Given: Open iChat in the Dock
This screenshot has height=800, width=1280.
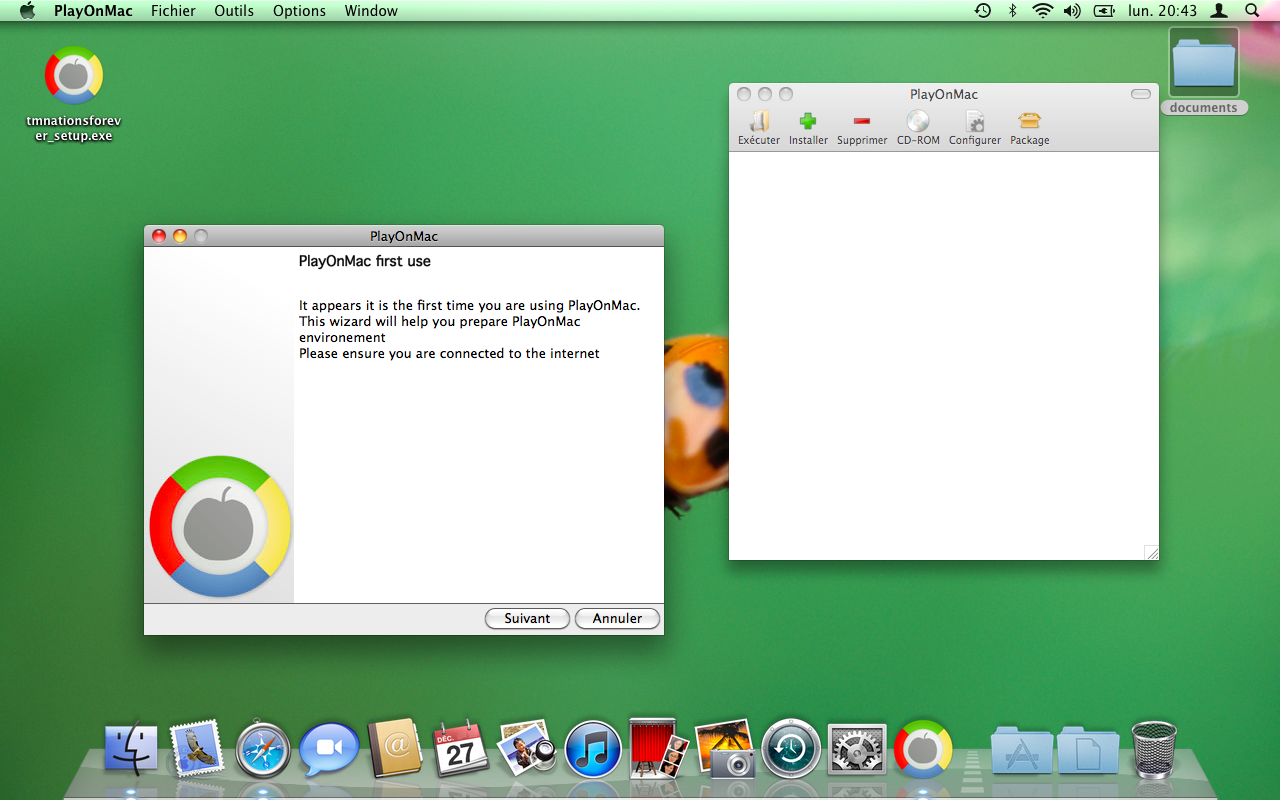Looking at the screenshot, I should (x=329, y=749).
